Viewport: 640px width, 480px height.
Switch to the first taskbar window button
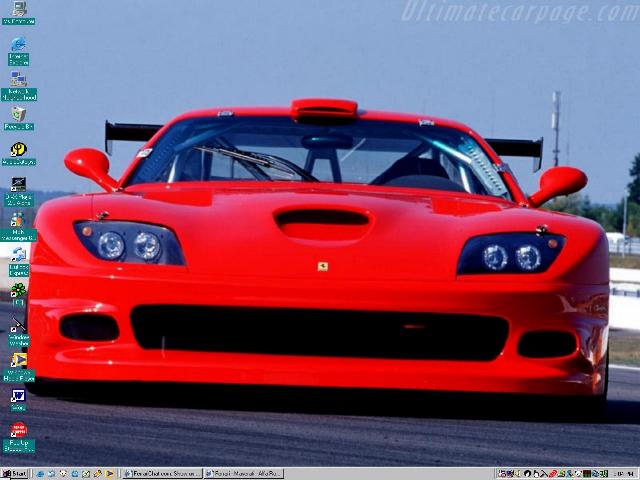click(162, 474)
